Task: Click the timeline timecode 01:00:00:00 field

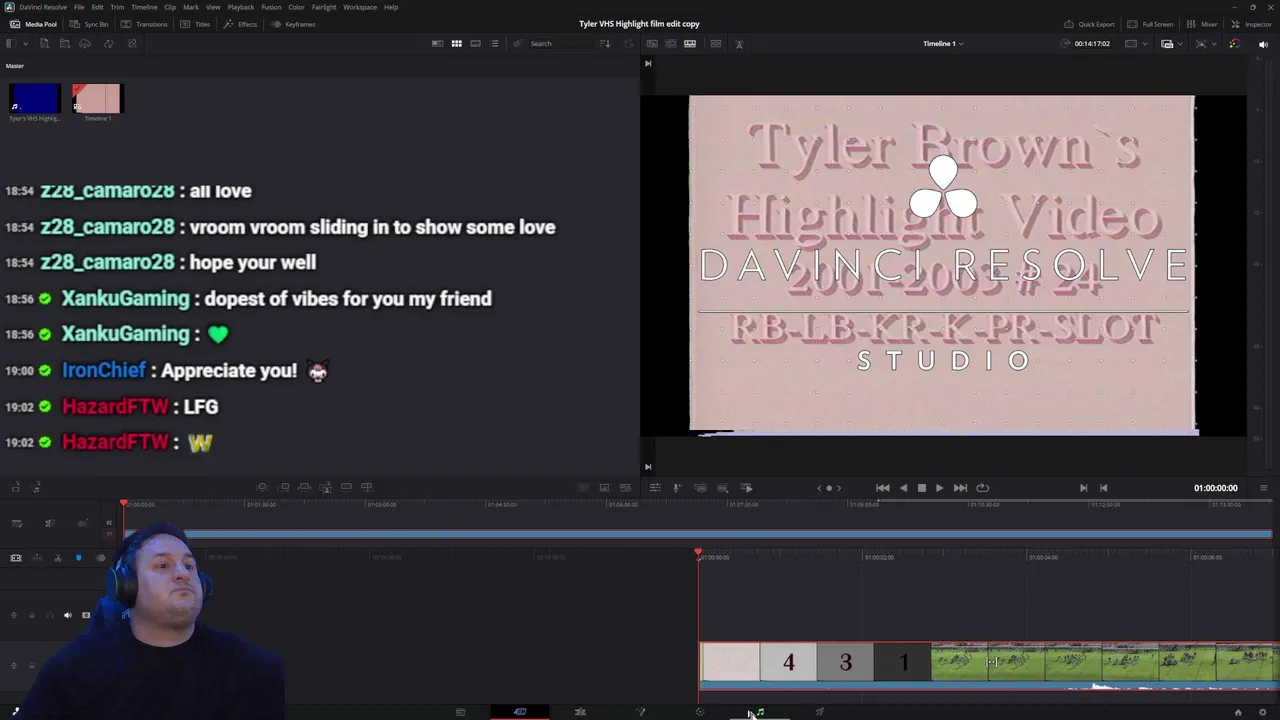Action: coord(1215,488)
